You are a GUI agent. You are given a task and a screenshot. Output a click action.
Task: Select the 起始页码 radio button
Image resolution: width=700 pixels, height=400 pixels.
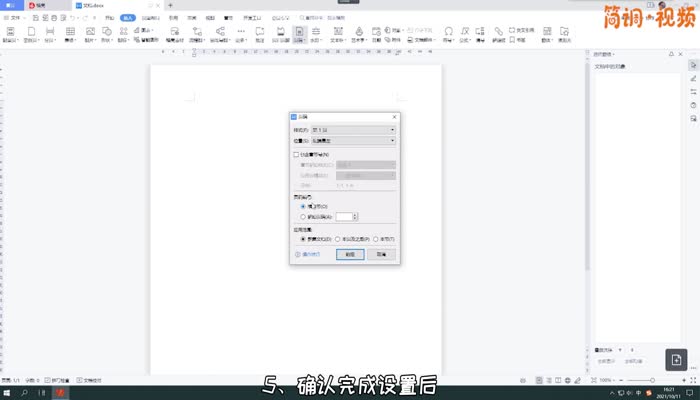(303, 216)
